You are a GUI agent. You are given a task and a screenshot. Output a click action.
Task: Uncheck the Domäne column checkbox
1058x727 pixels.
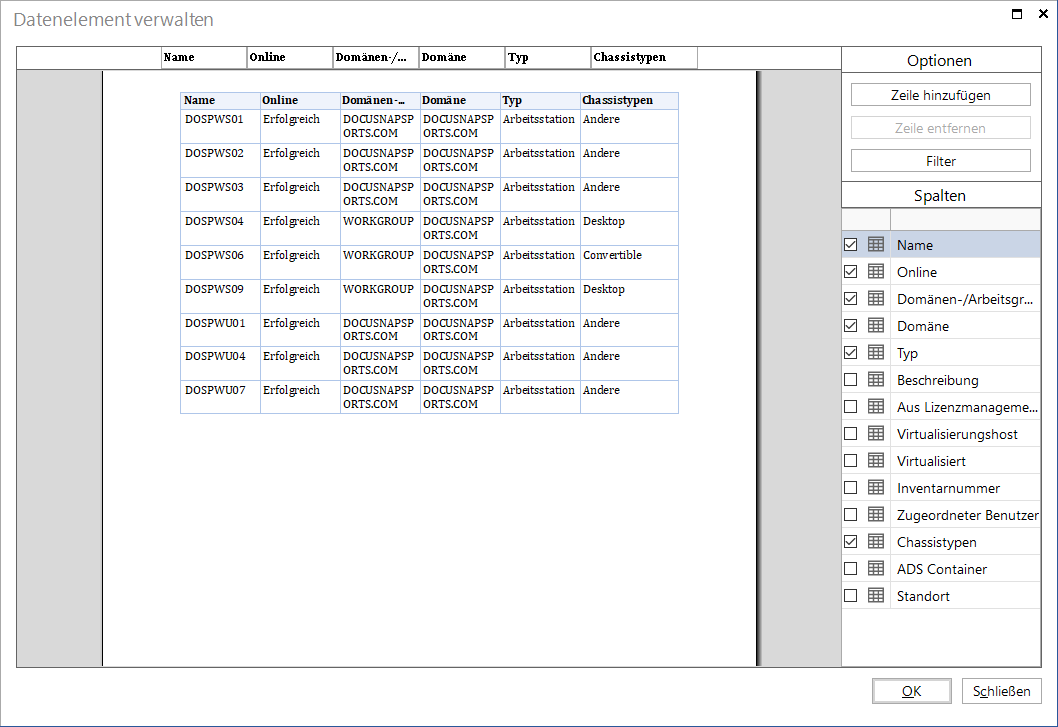(x=850, y=325)
